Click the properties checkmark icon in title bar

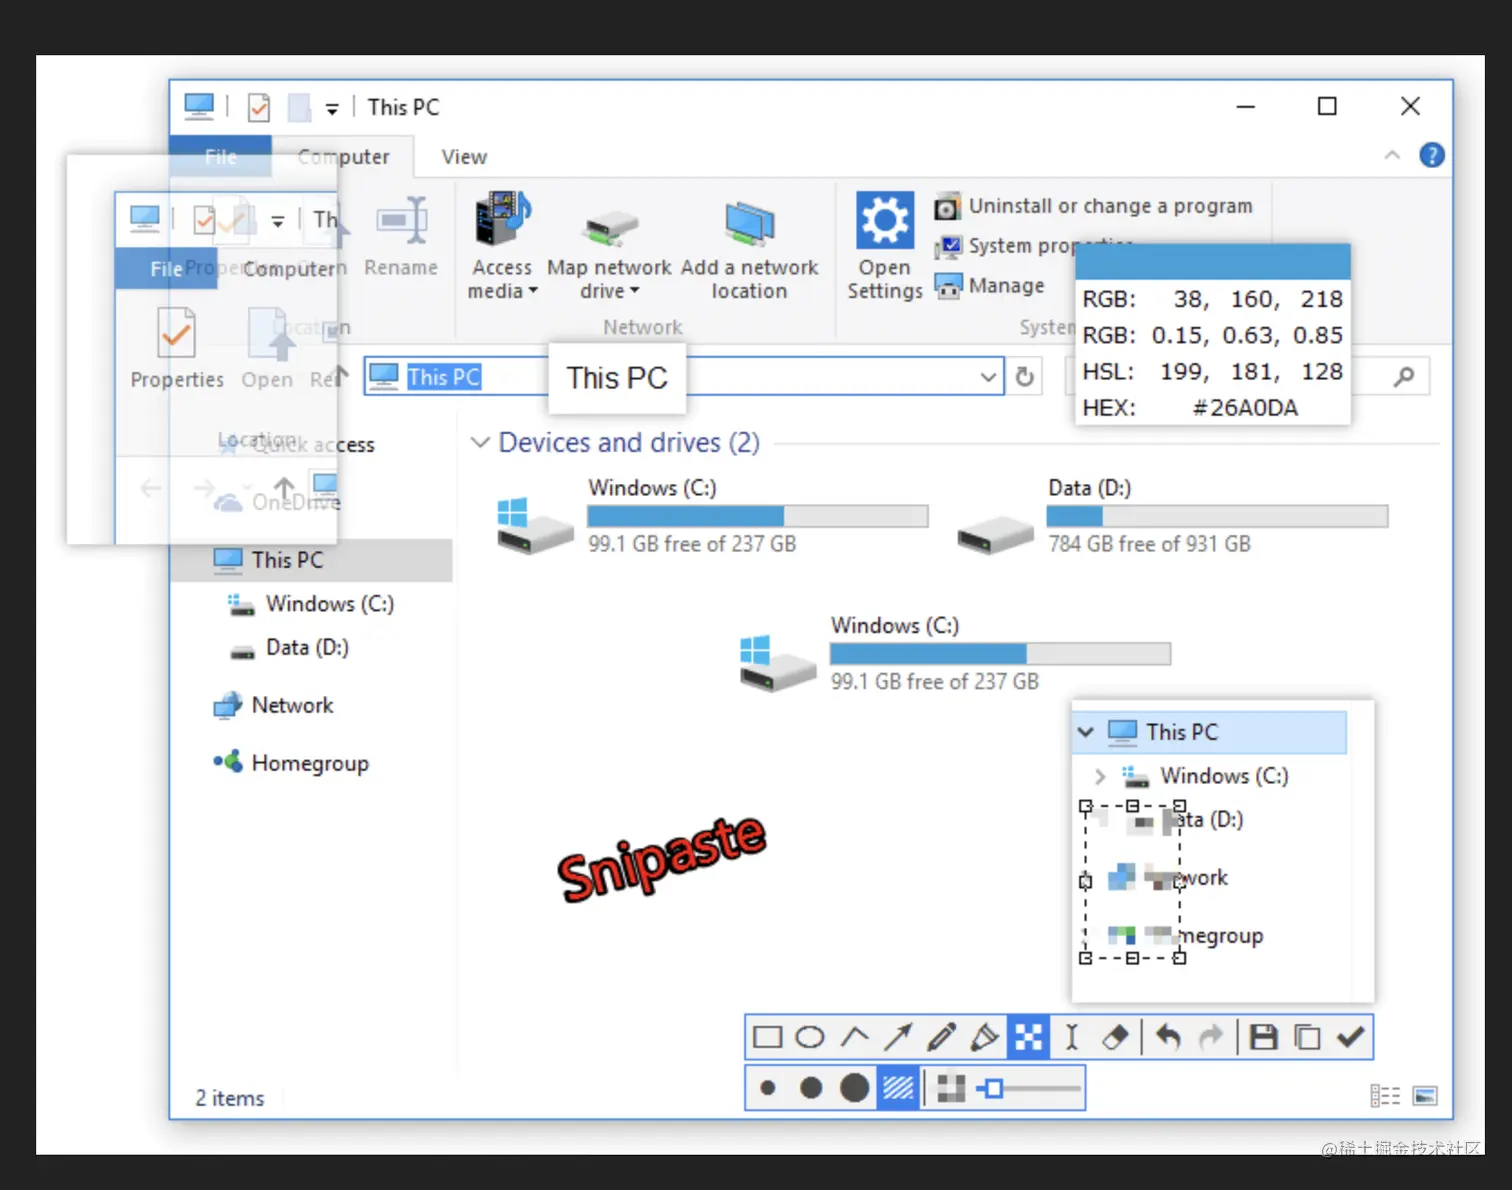[x=259, y=107]
